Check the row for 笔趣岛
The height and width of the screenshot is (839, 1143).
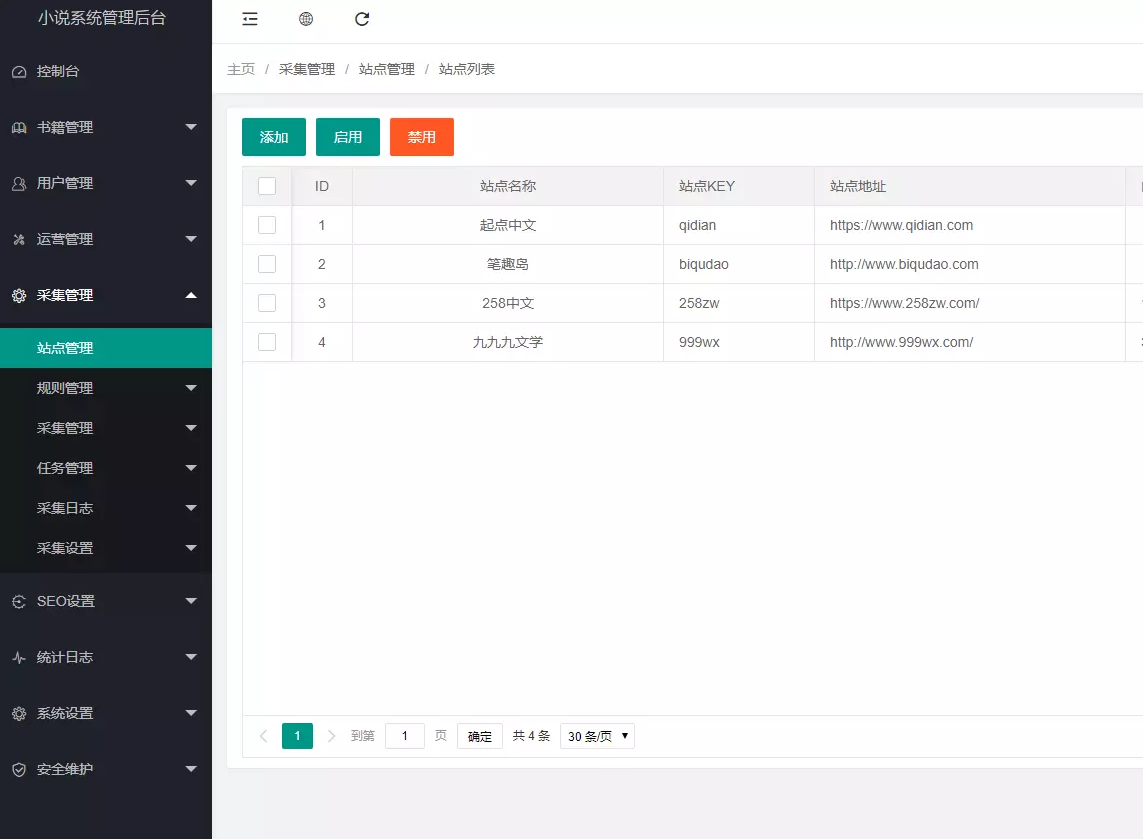pos(267,264)
